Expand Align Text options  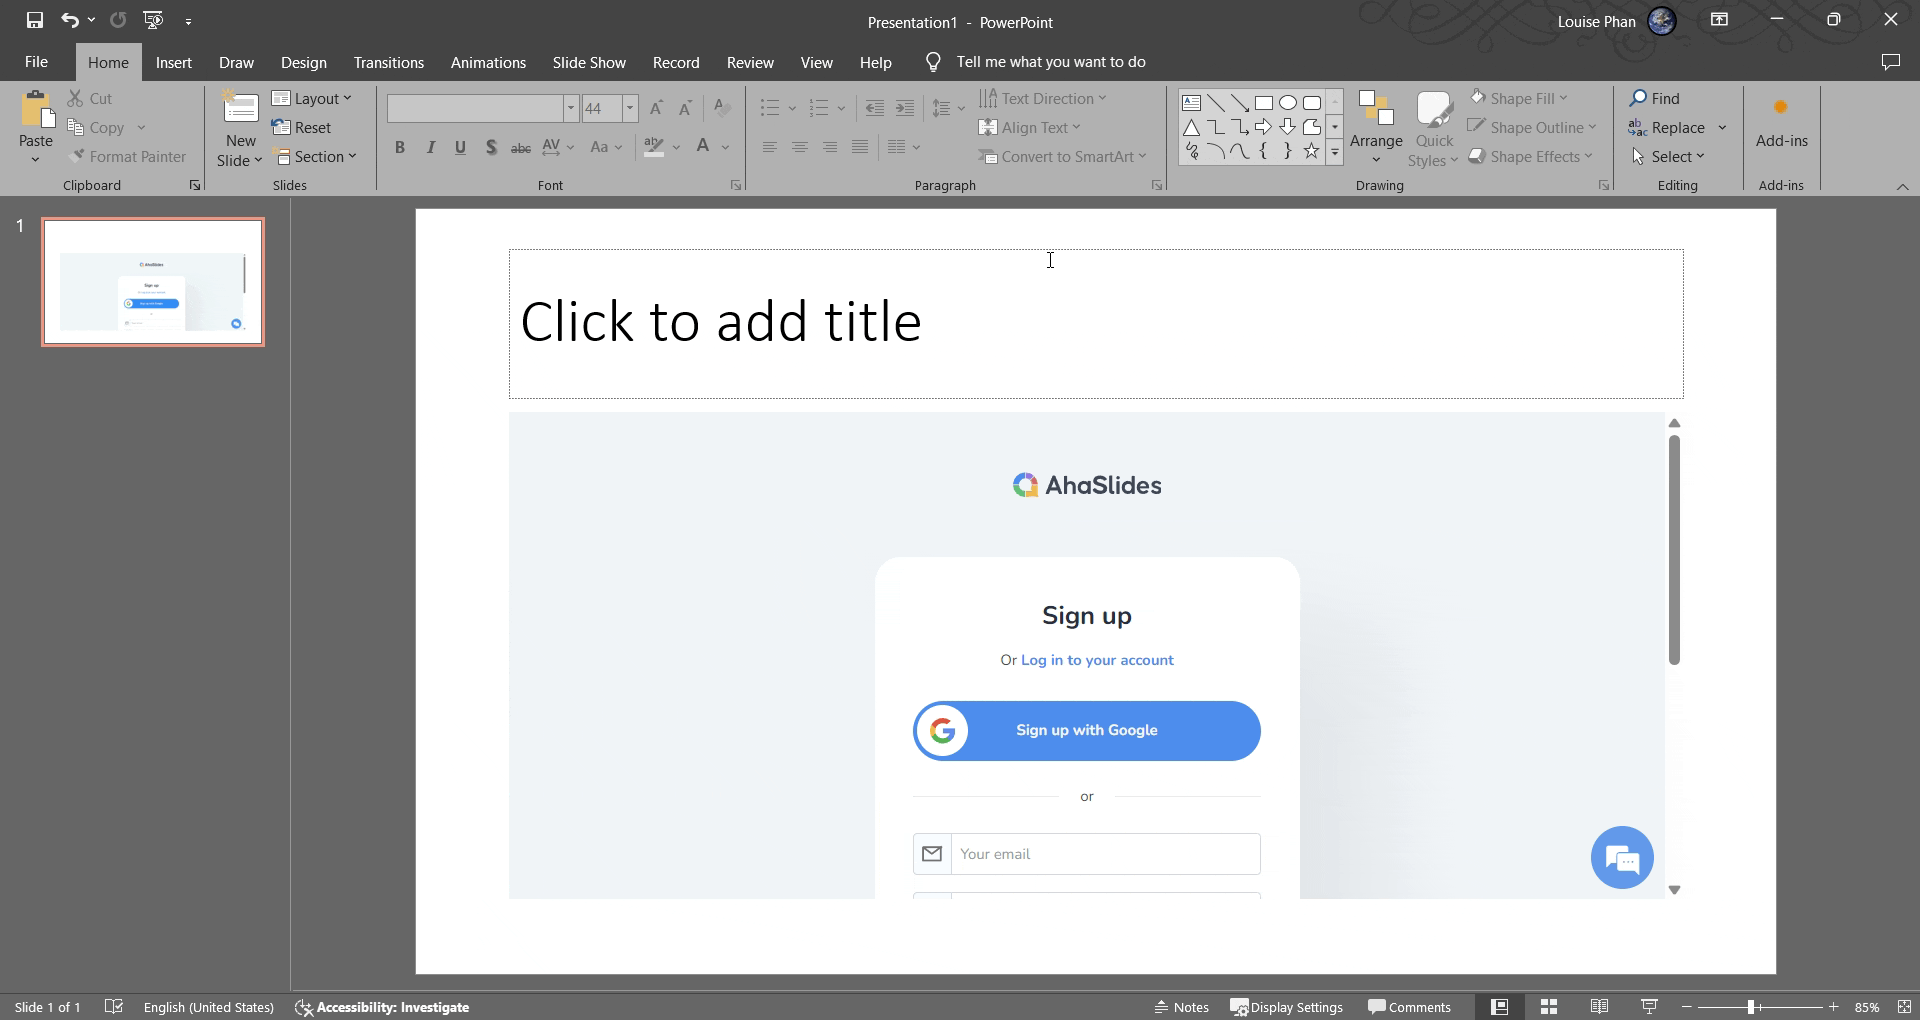click(x=1030, y=128)
